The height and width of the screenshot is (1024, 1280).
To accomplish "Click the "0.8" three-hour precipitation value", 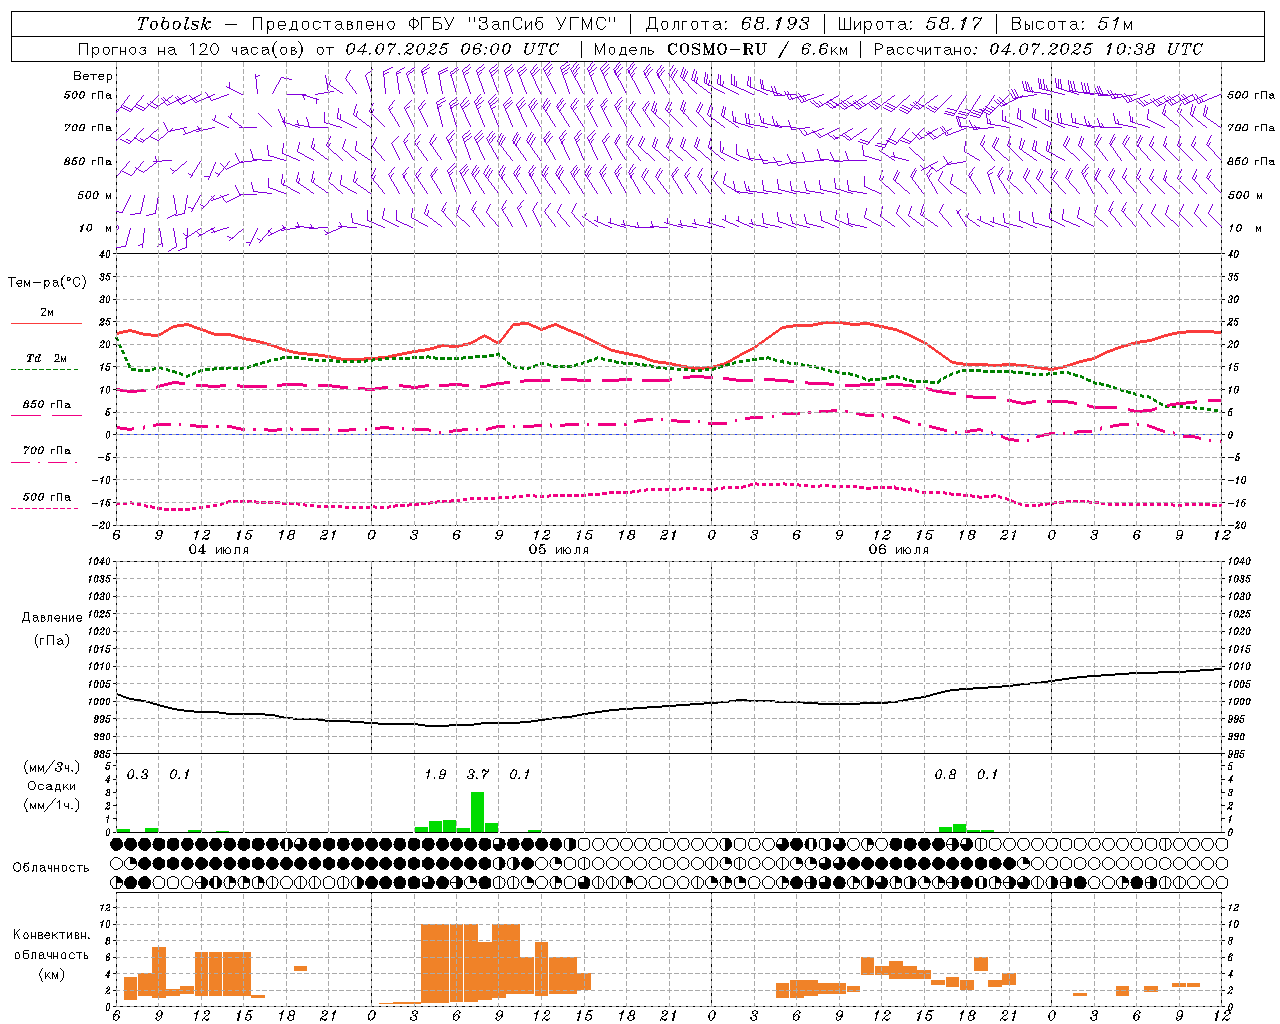I will [x=946, y=774].
